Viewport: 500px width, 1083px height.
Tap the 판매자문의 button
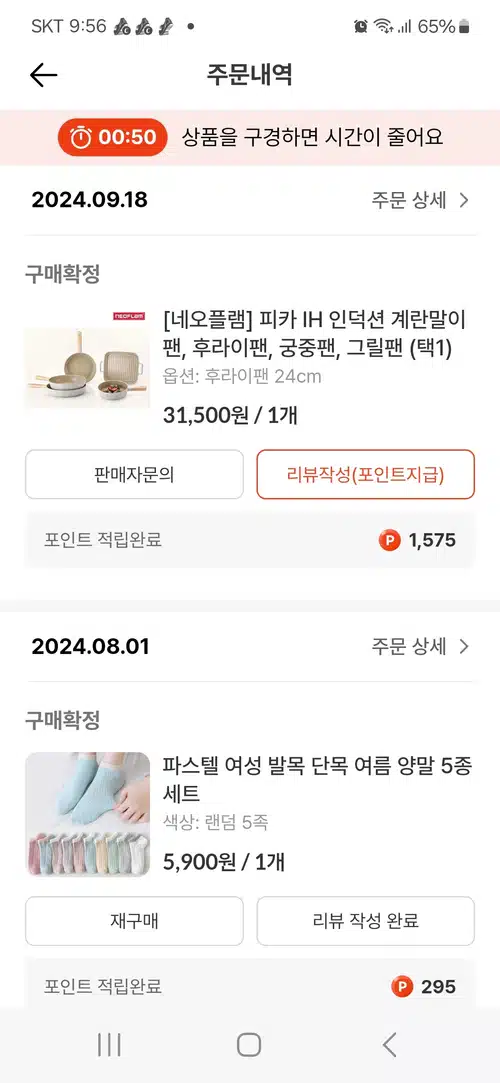point(135,475)
